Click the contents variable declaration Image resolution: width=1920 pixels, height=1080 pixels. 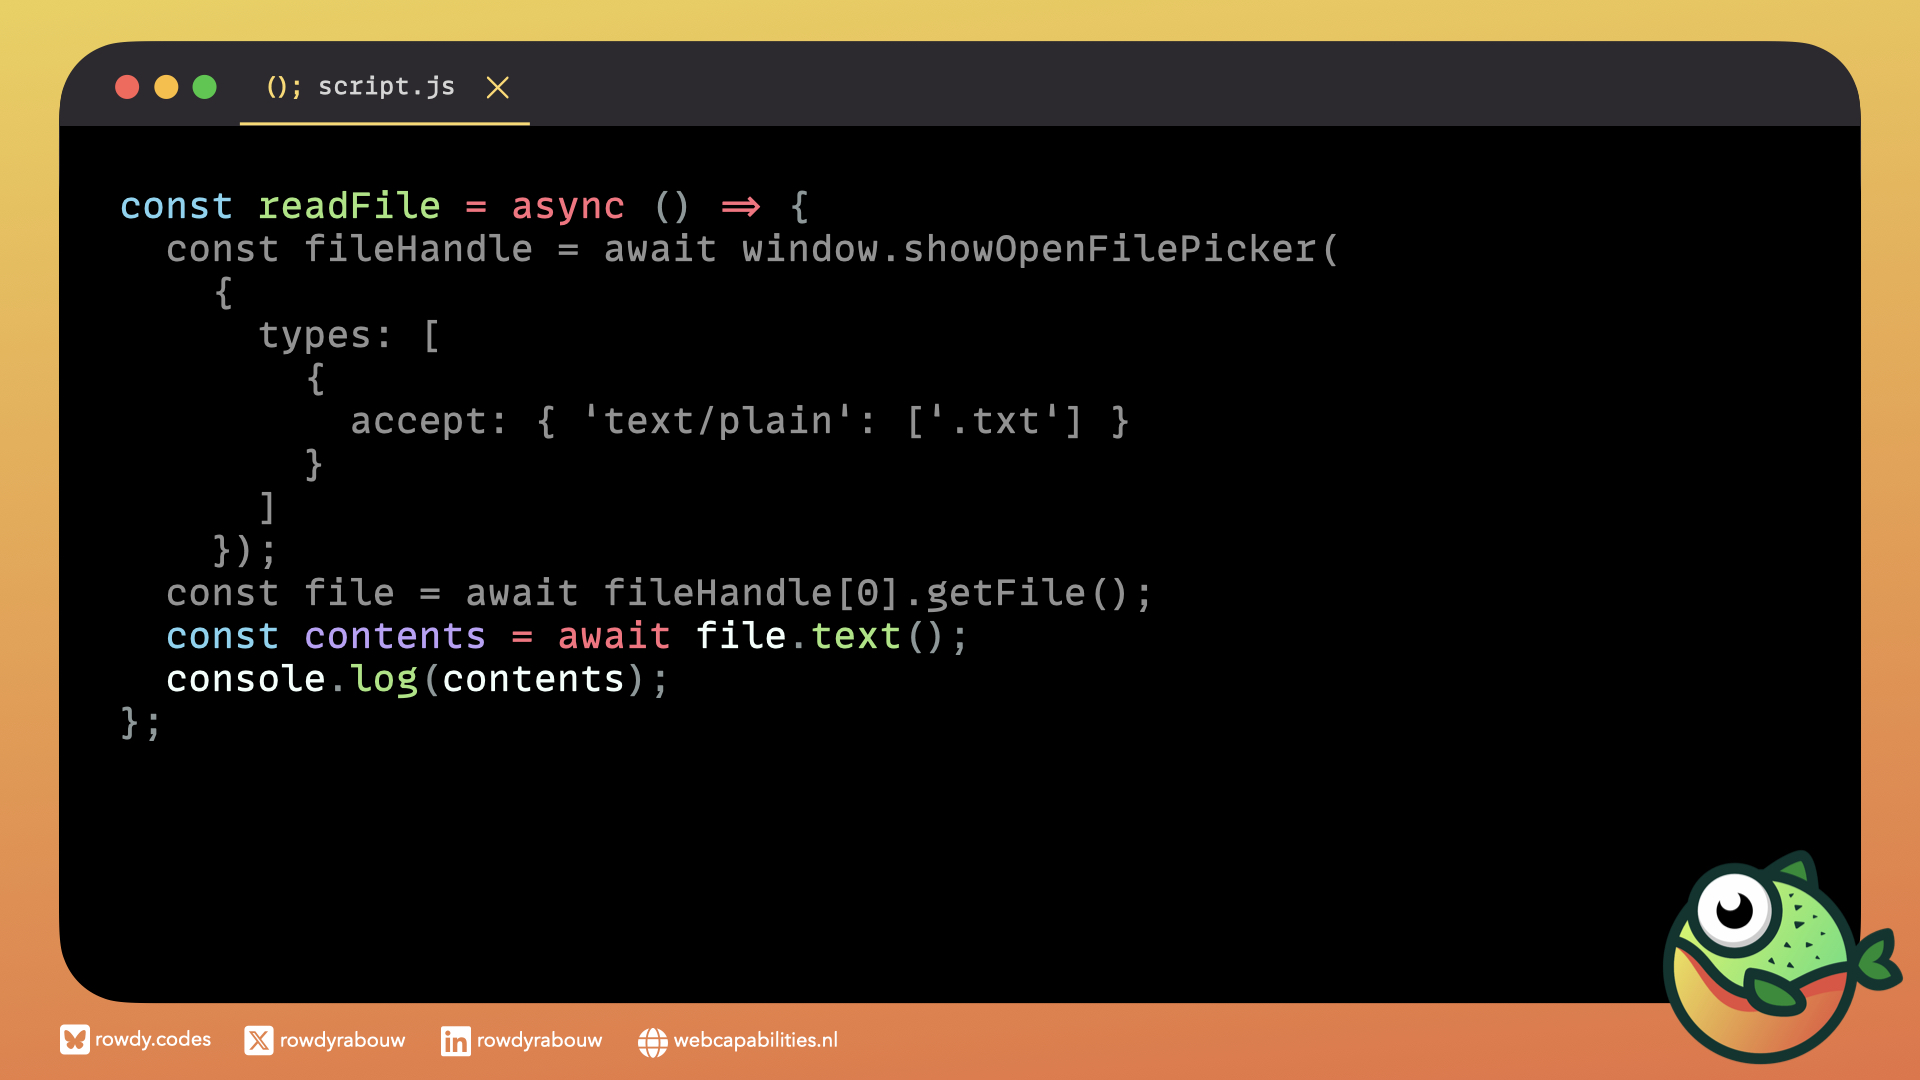tap(395, 637)
